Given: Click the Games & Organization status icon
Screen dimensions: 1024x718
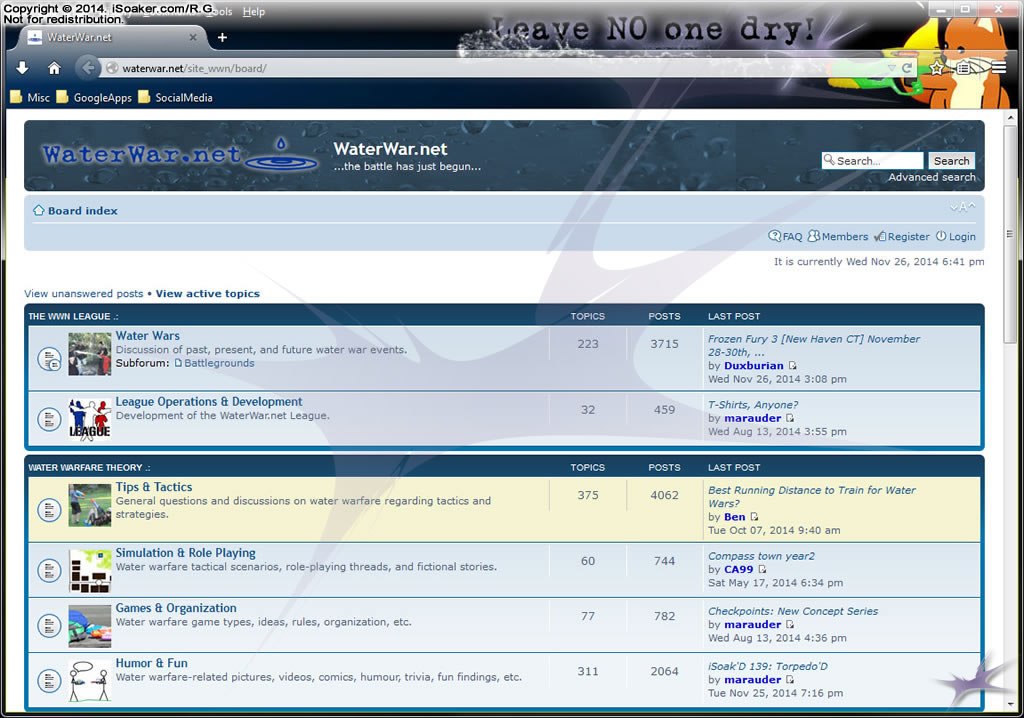Looking at the screenshot, I should (x=49, y=626).
